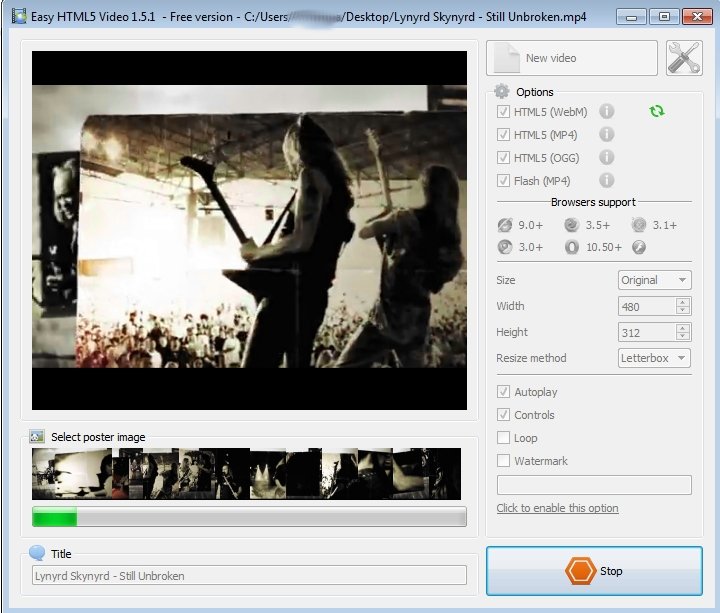This screenshot has width=720, height=613.
Task: Open the Size dropdown showing Original
Action: (x=654, y=280)
